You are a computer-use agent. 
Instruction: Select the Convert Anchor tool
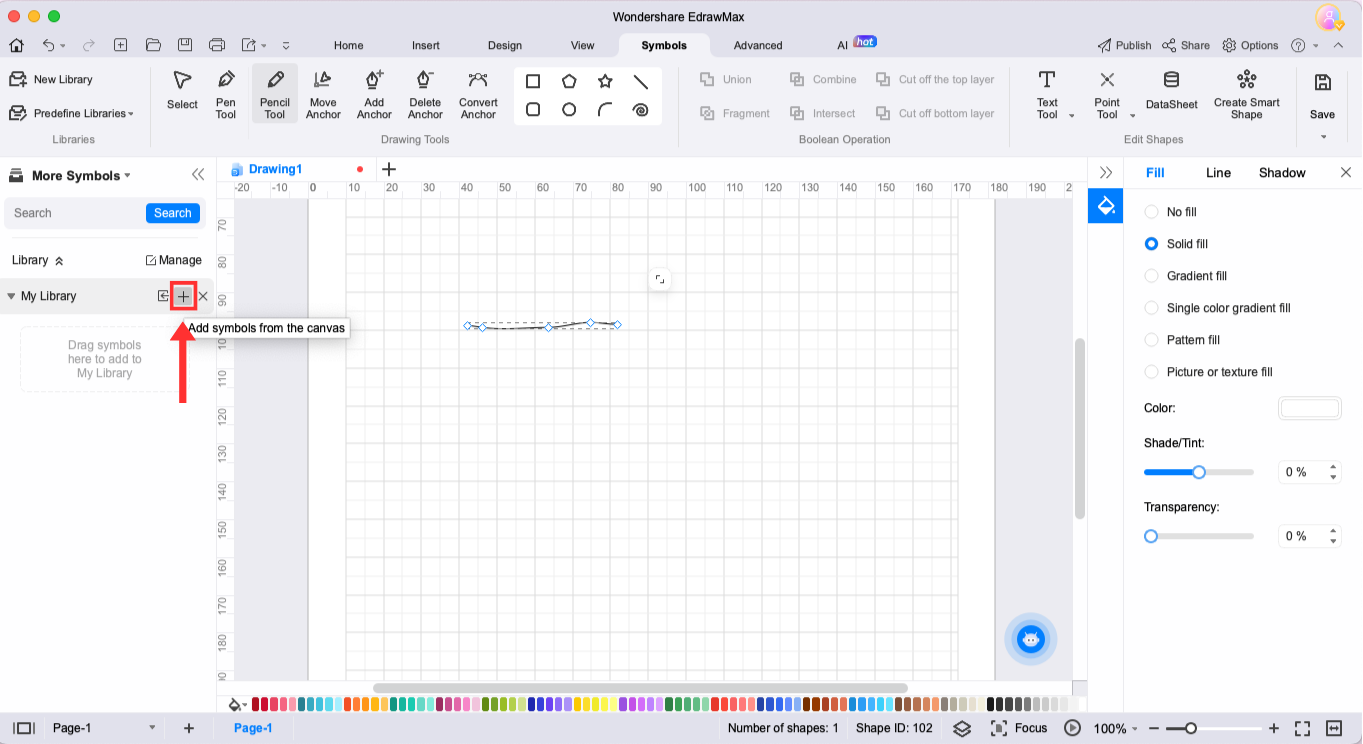tap(478, 94)
